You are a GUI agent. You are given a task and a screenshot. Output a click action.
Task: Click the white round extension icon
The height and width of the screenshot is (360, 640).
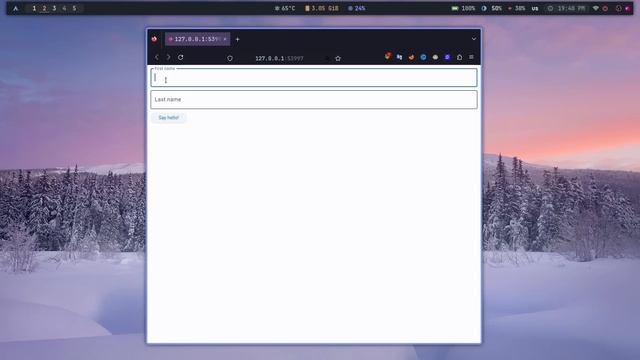[x=436, y=57]
